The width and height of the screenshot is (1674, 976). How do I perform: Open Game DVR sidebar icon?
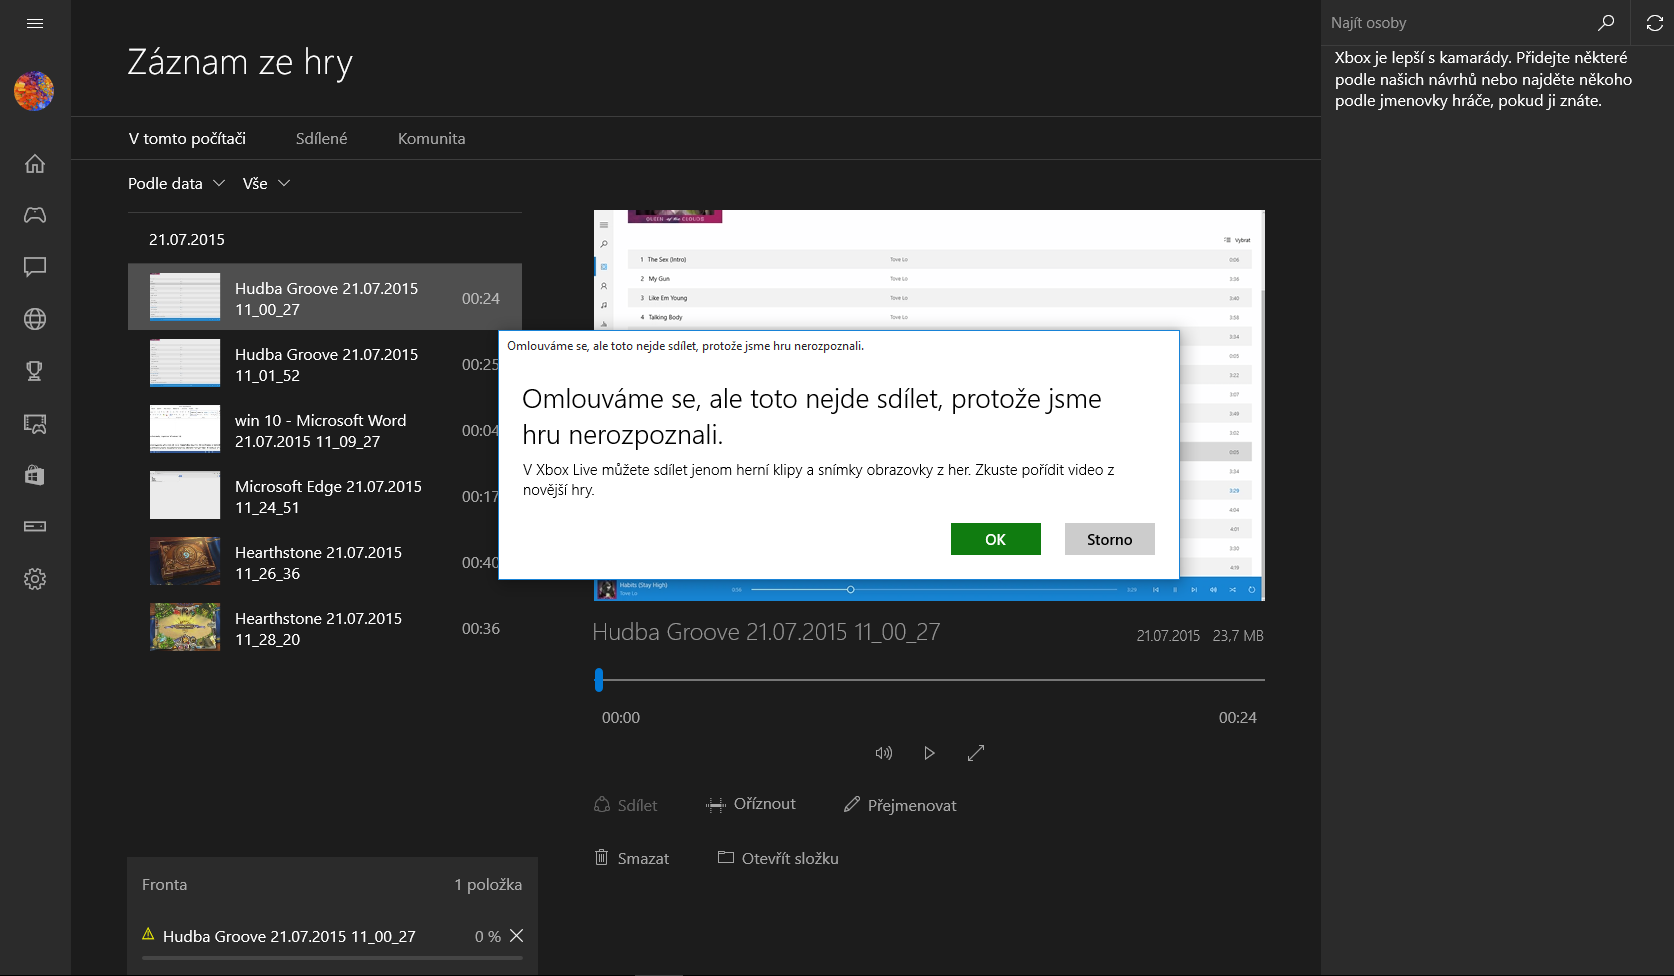coord(35,423)
